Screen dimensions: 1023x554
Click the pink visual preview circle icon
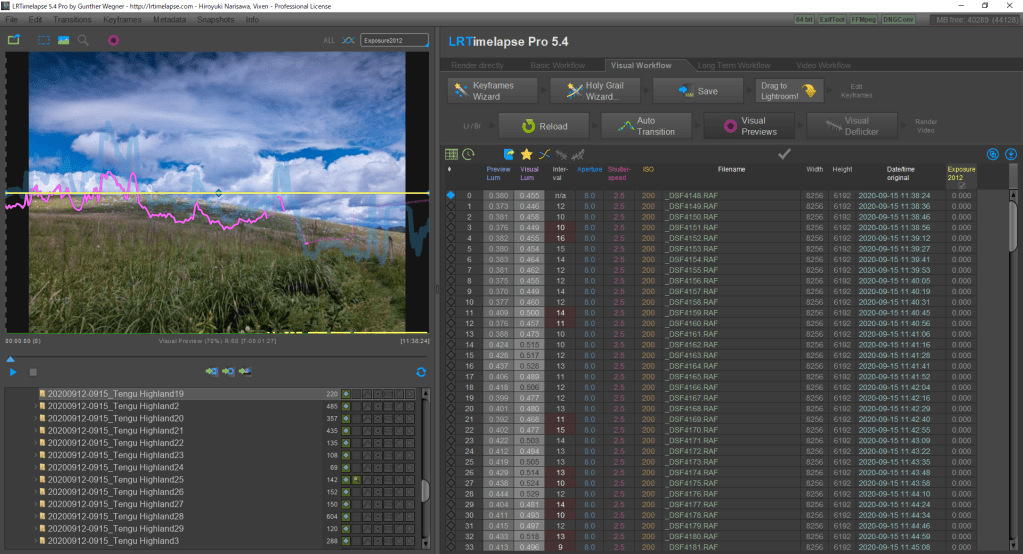[x=113, y=41]
